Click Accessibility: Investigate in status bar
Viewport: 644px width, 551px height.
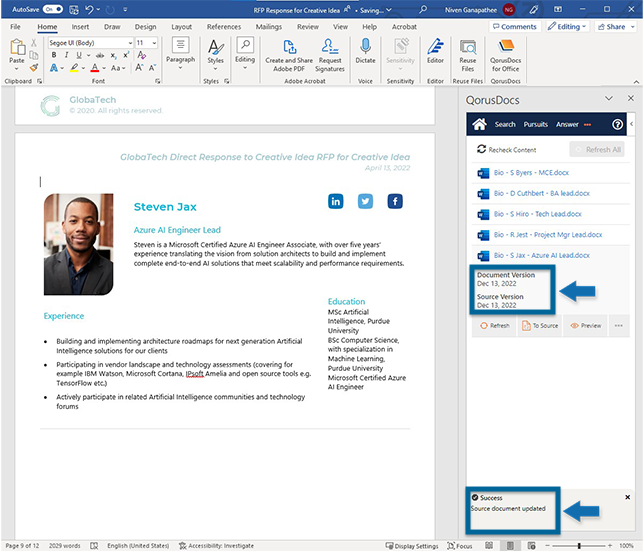click(216, 546)
